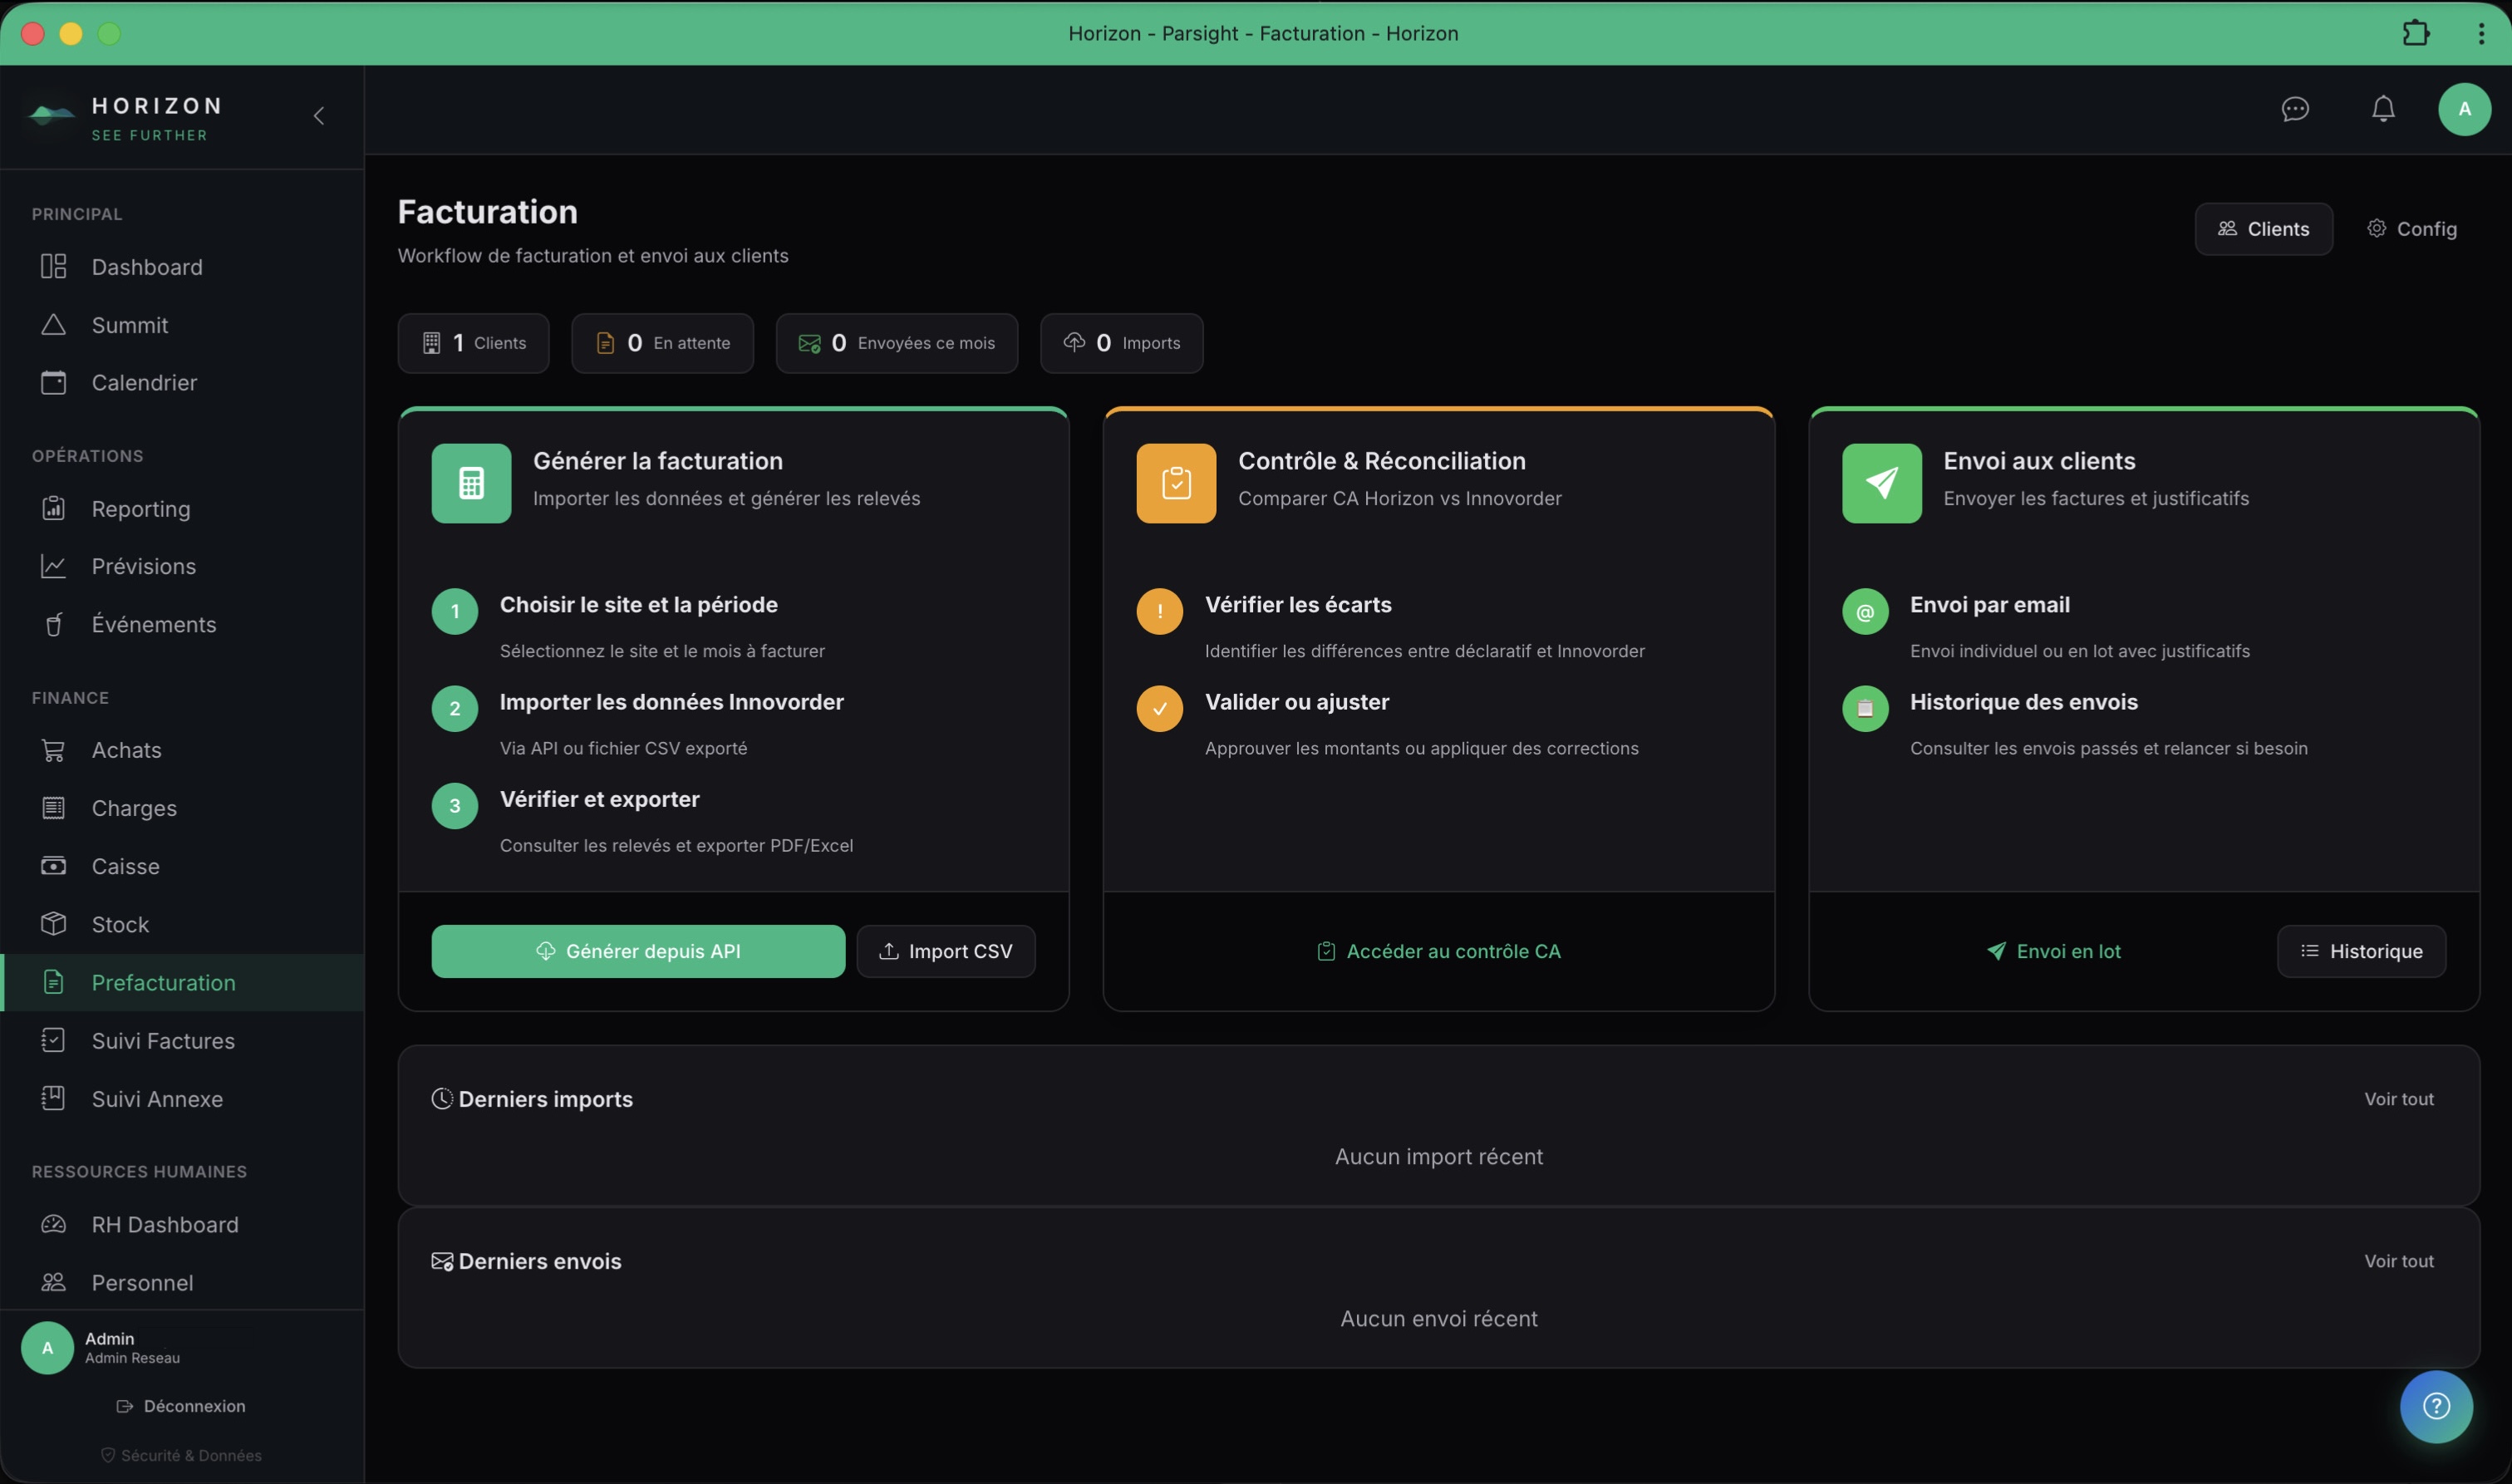
Task: Open the Config settings tab
Action: tap(2413, 228)
